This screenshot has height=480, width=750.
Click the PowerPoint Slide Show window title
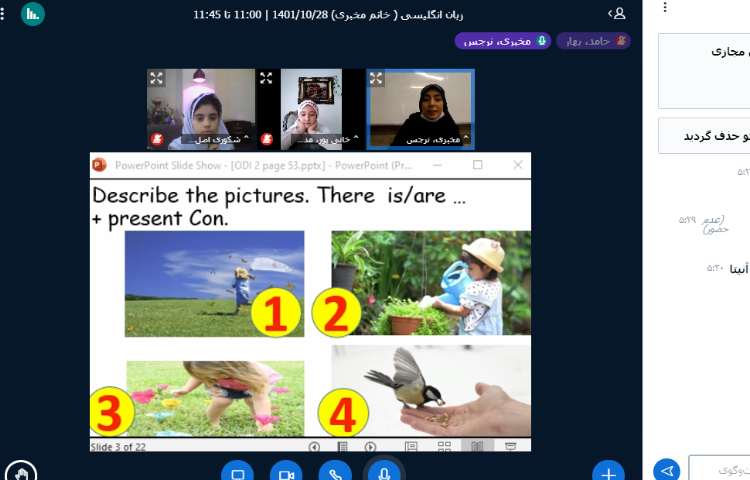pyautogui.click(x=263, y=165)
